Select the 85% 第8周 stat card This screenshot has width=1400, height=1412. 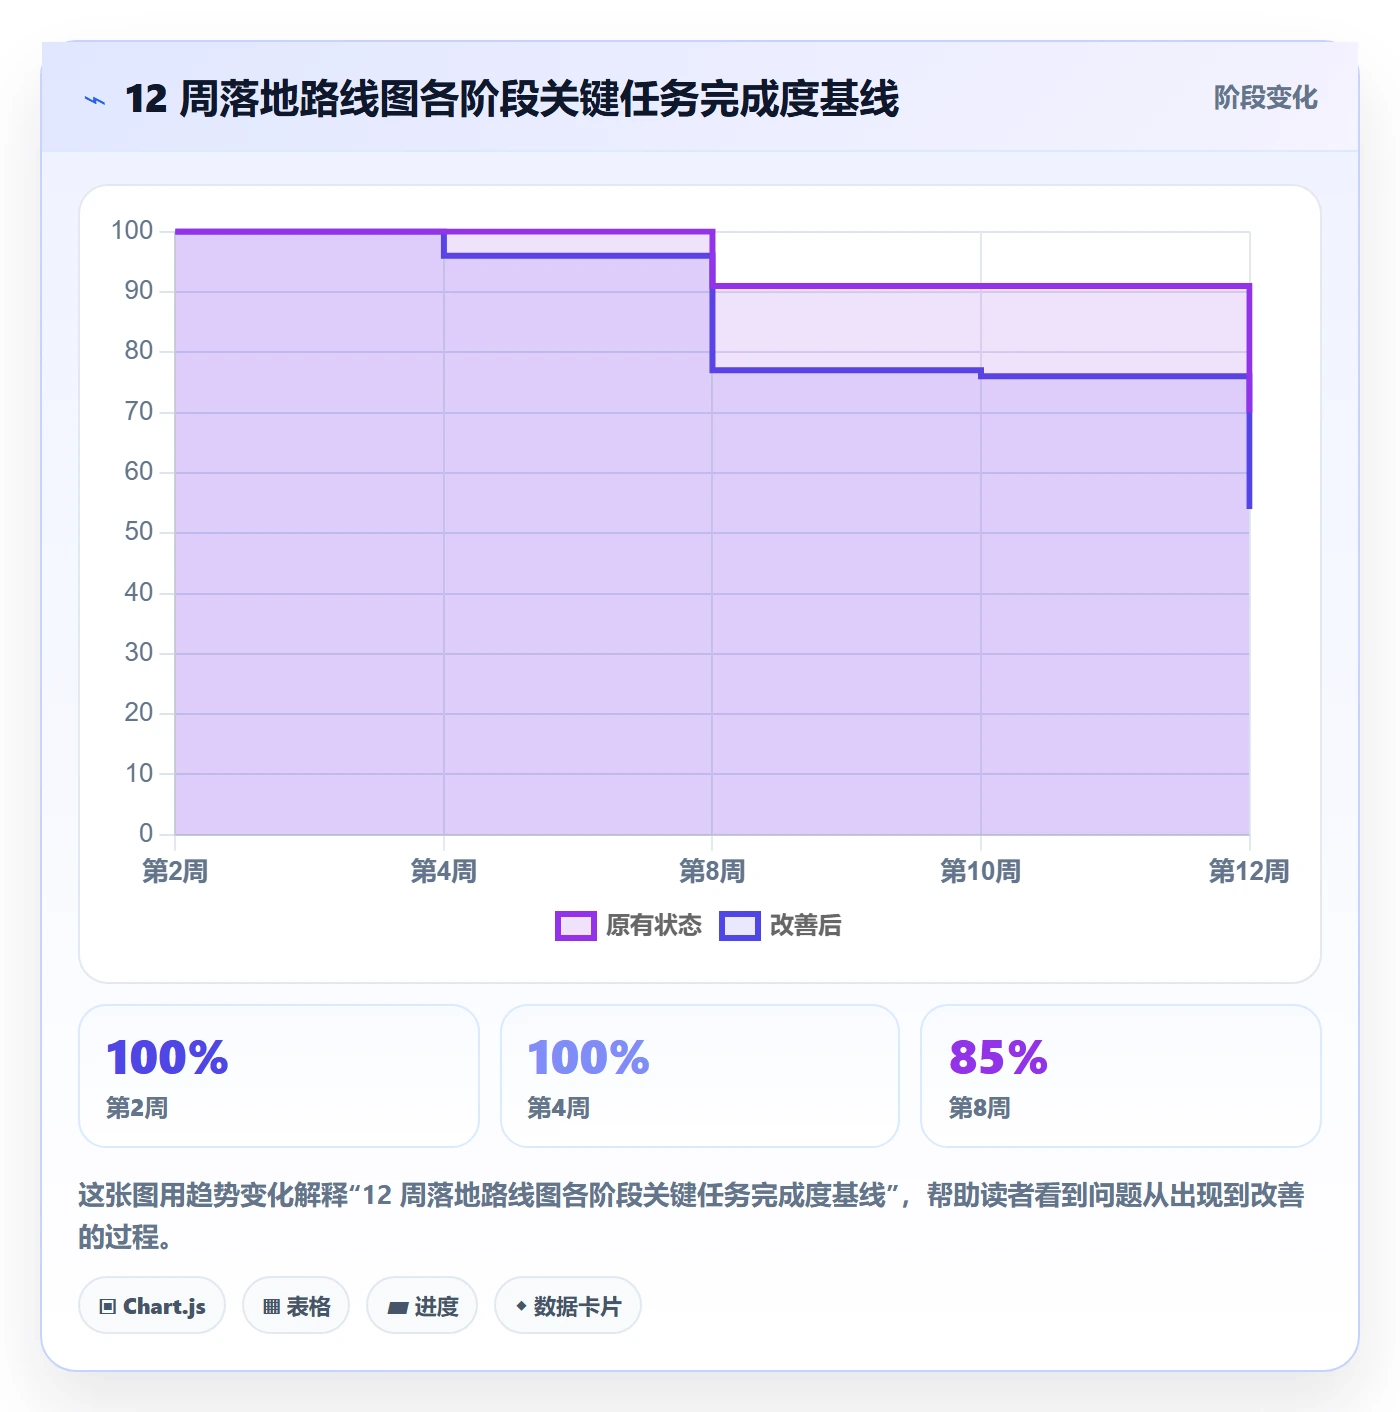click(x=1121, y=1076)
